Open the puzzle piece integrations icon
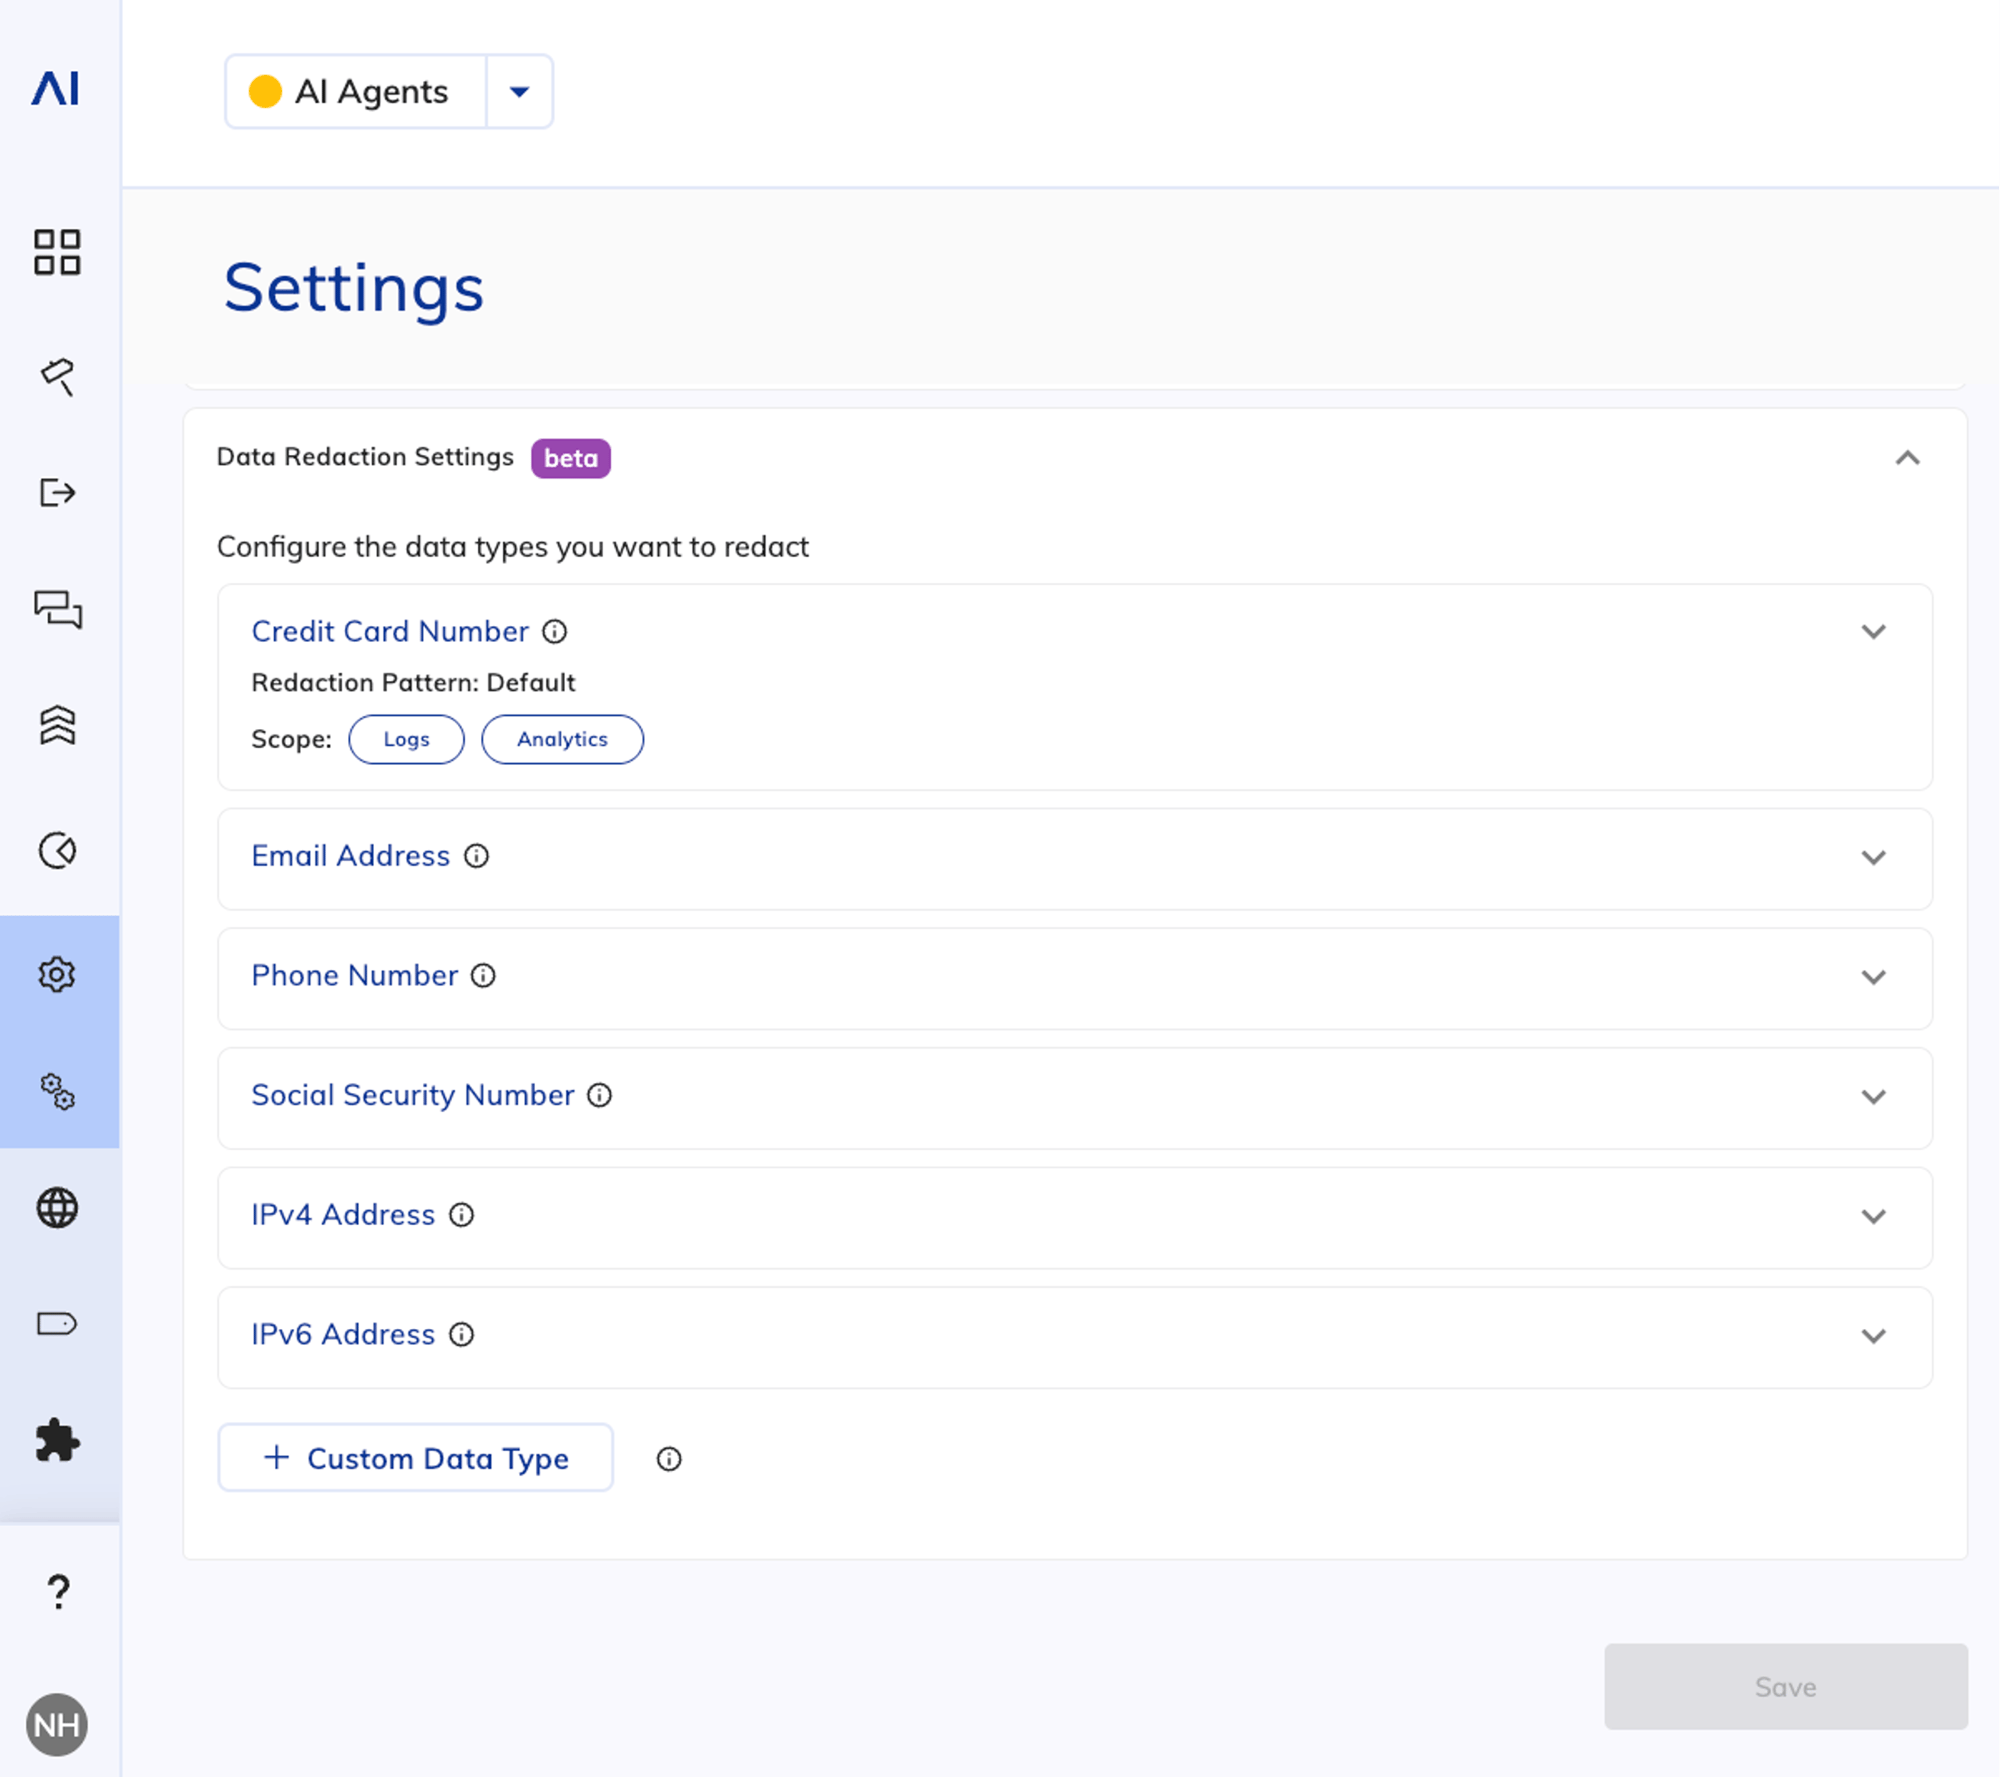The width and height of the screenshot is (2000, 1777). 57,1441
